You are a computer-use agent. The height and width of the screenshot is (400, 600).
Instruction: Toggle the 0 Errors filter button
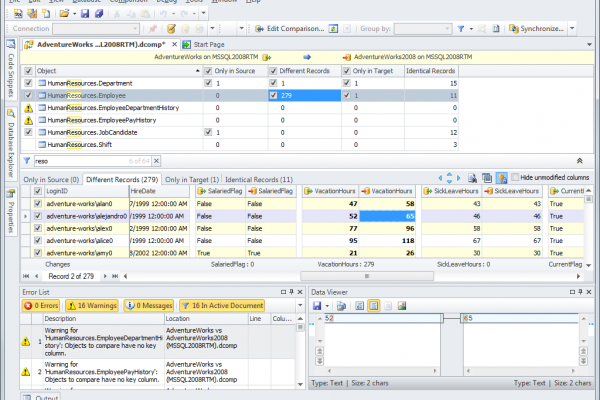click(41, 305)
